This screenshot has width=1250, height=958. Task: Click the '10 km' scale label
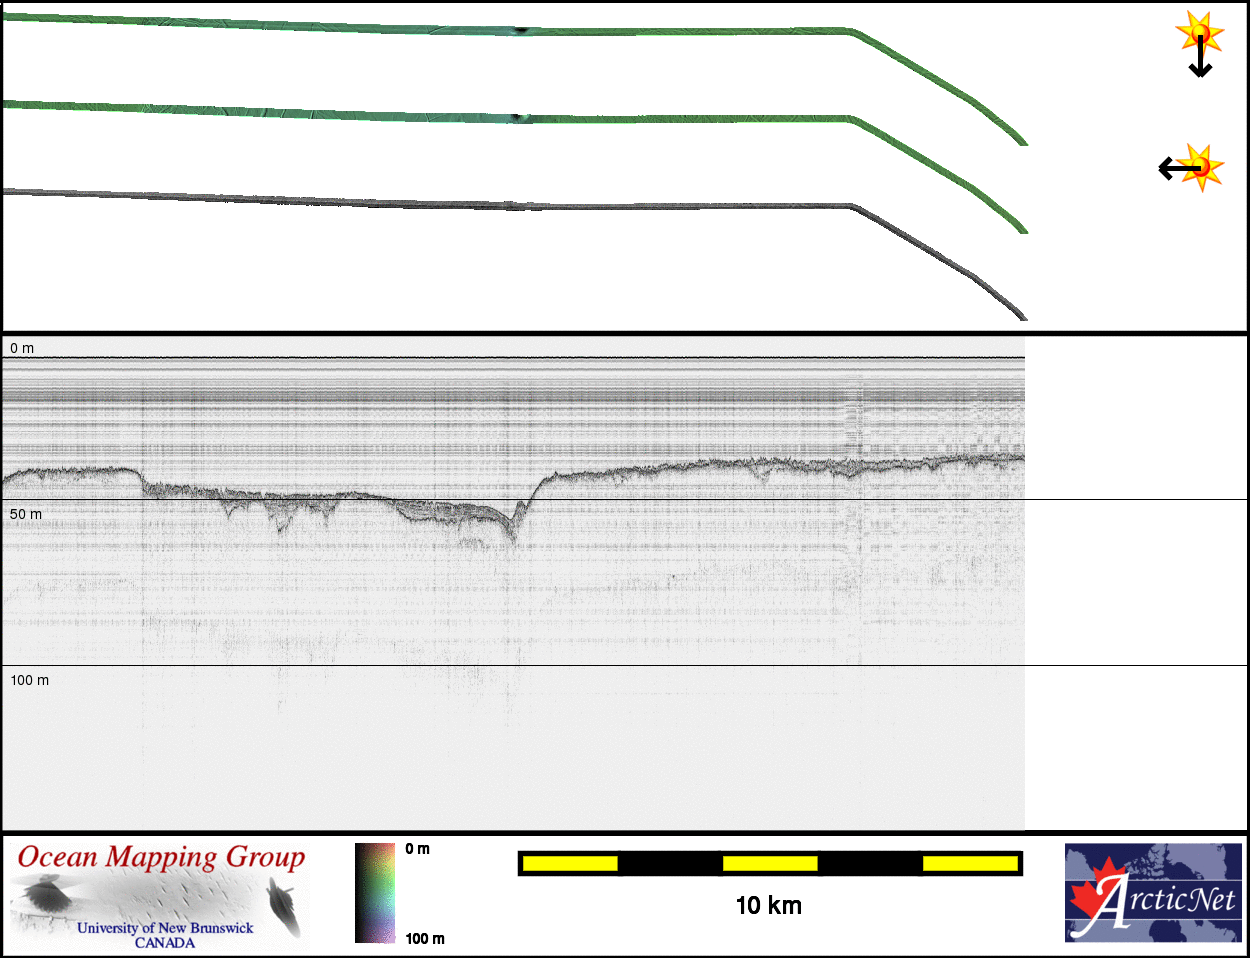coord(768,906)
